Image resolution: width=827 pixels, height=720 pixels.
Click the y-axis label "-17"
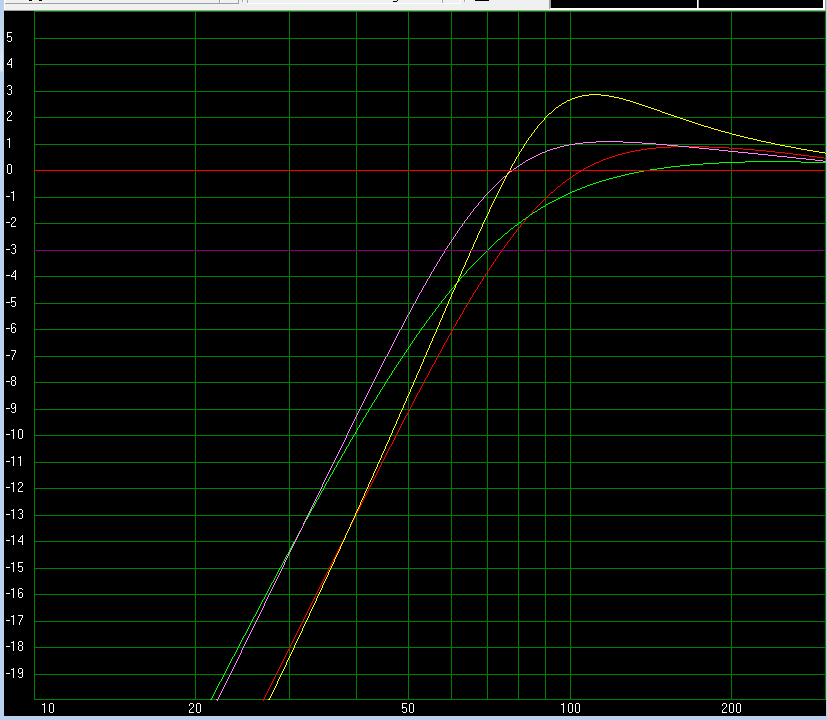(x=14, y=621)
